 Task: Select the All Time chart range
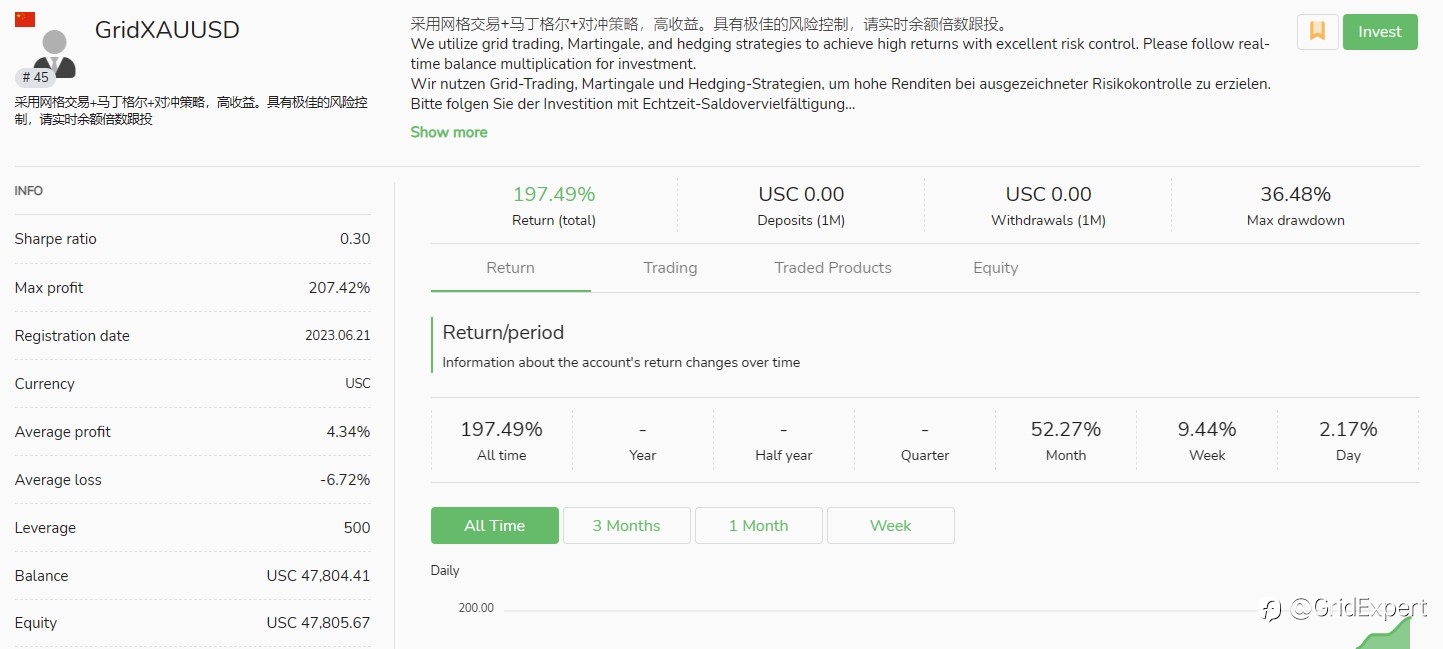click(x=495, y=526)
